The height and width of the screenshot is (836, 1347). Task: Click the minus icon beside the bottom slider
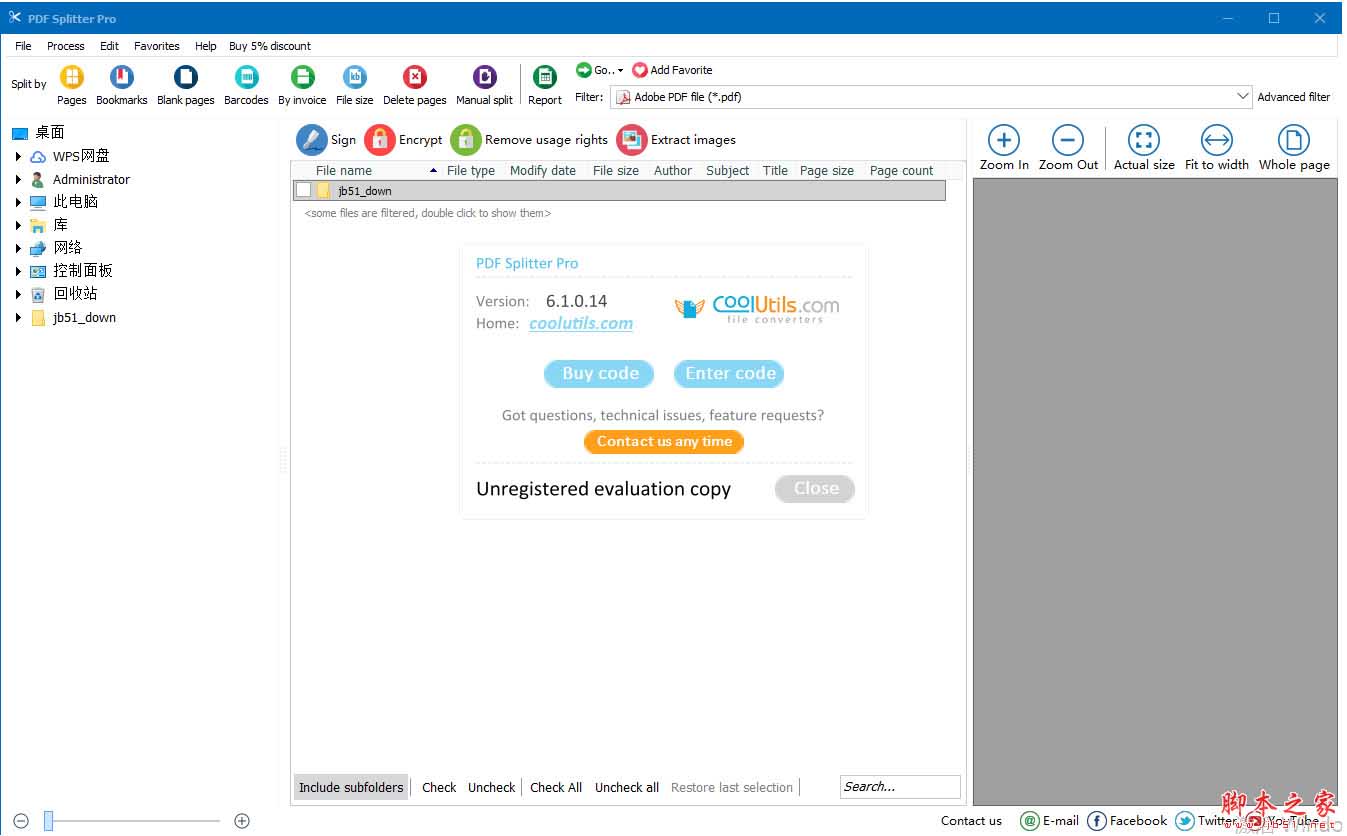(x=22, y=821)
